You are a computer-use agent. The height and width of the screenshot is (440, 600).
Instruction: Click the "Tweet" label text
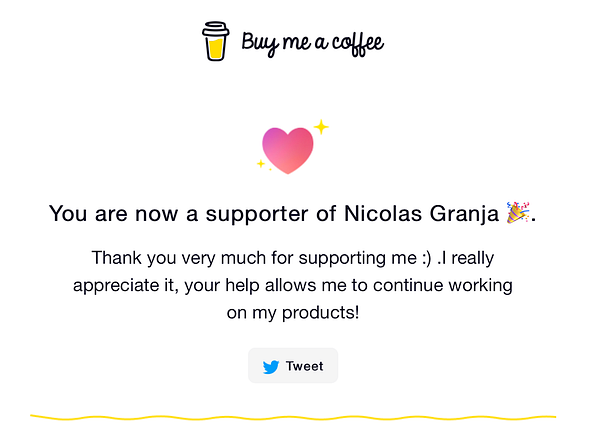305,366
